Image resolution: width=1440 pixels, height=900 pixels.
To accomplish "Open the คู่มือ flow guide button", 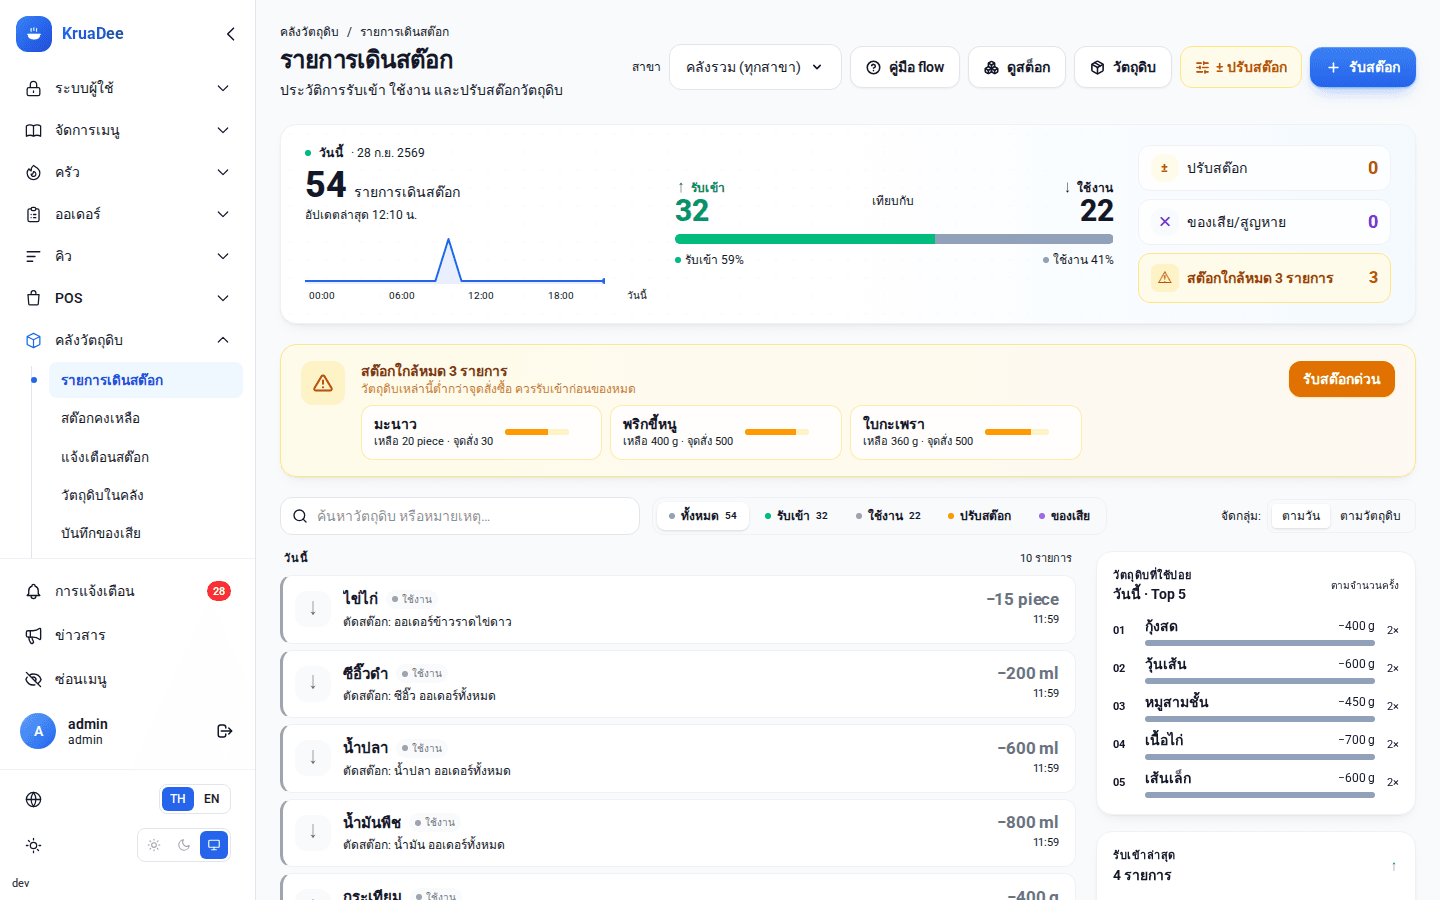I will click(x=905, y=67).
